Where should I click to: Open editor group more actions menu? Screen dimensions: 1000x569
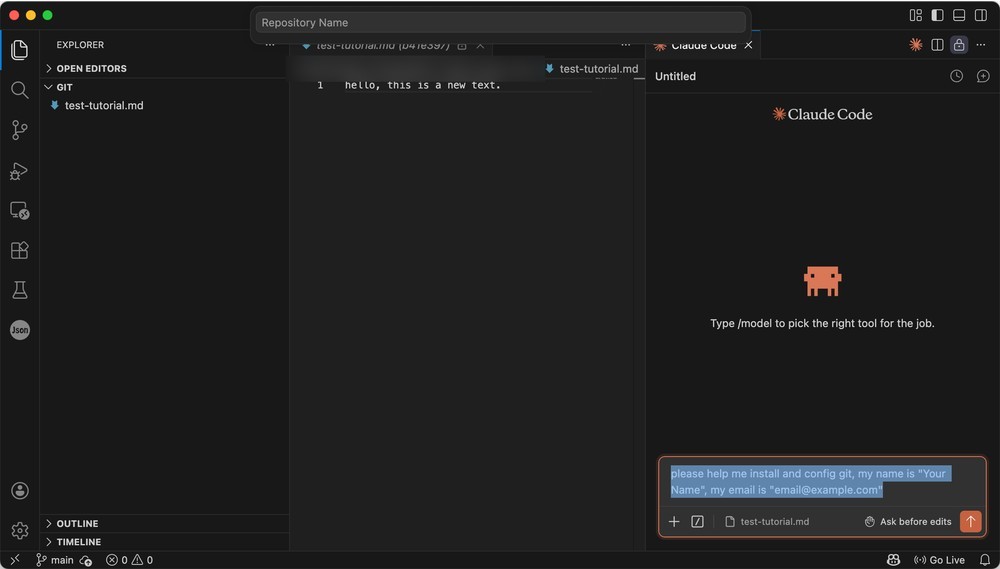coord(626,45)
